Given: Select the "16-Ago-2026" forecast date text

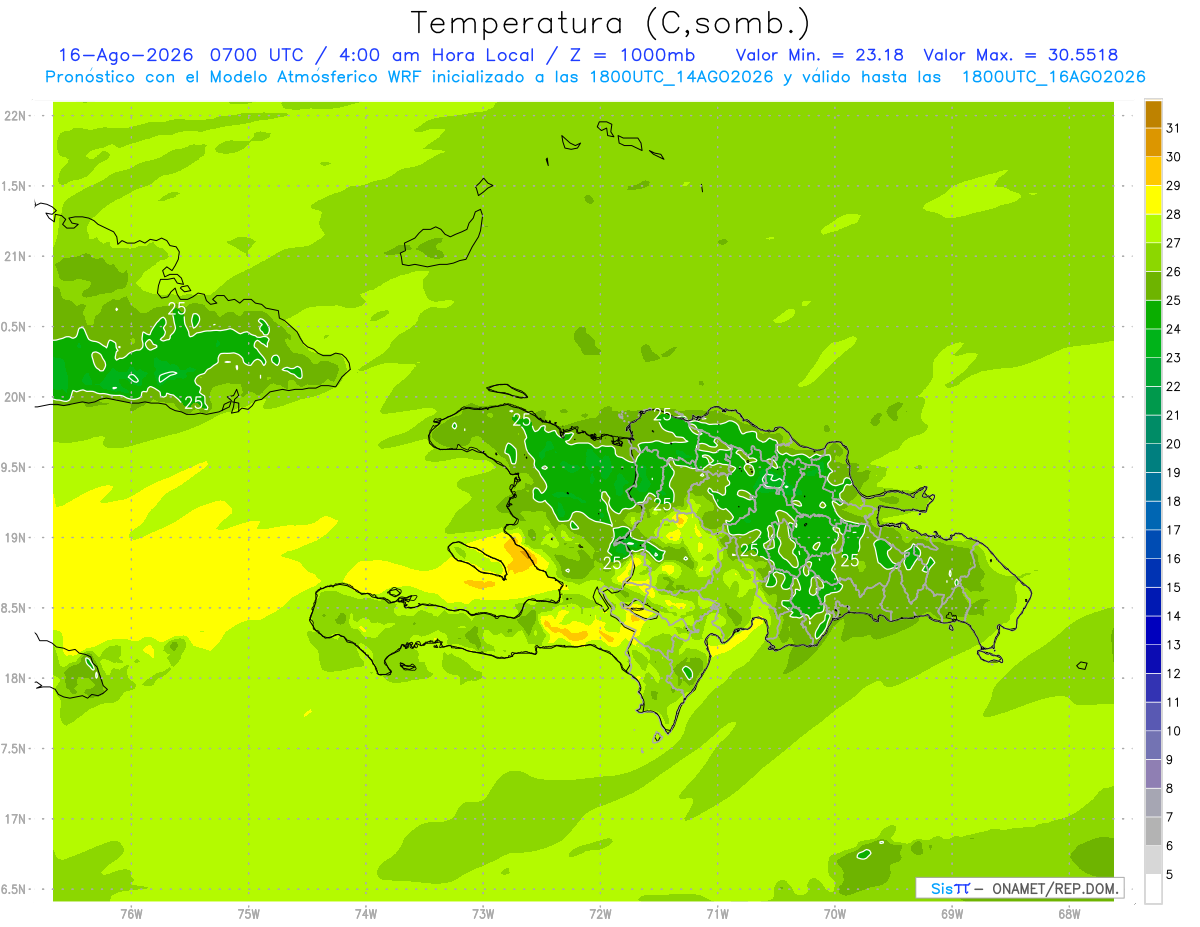Looking at the screenshot, I should click(x=126, y=55).
